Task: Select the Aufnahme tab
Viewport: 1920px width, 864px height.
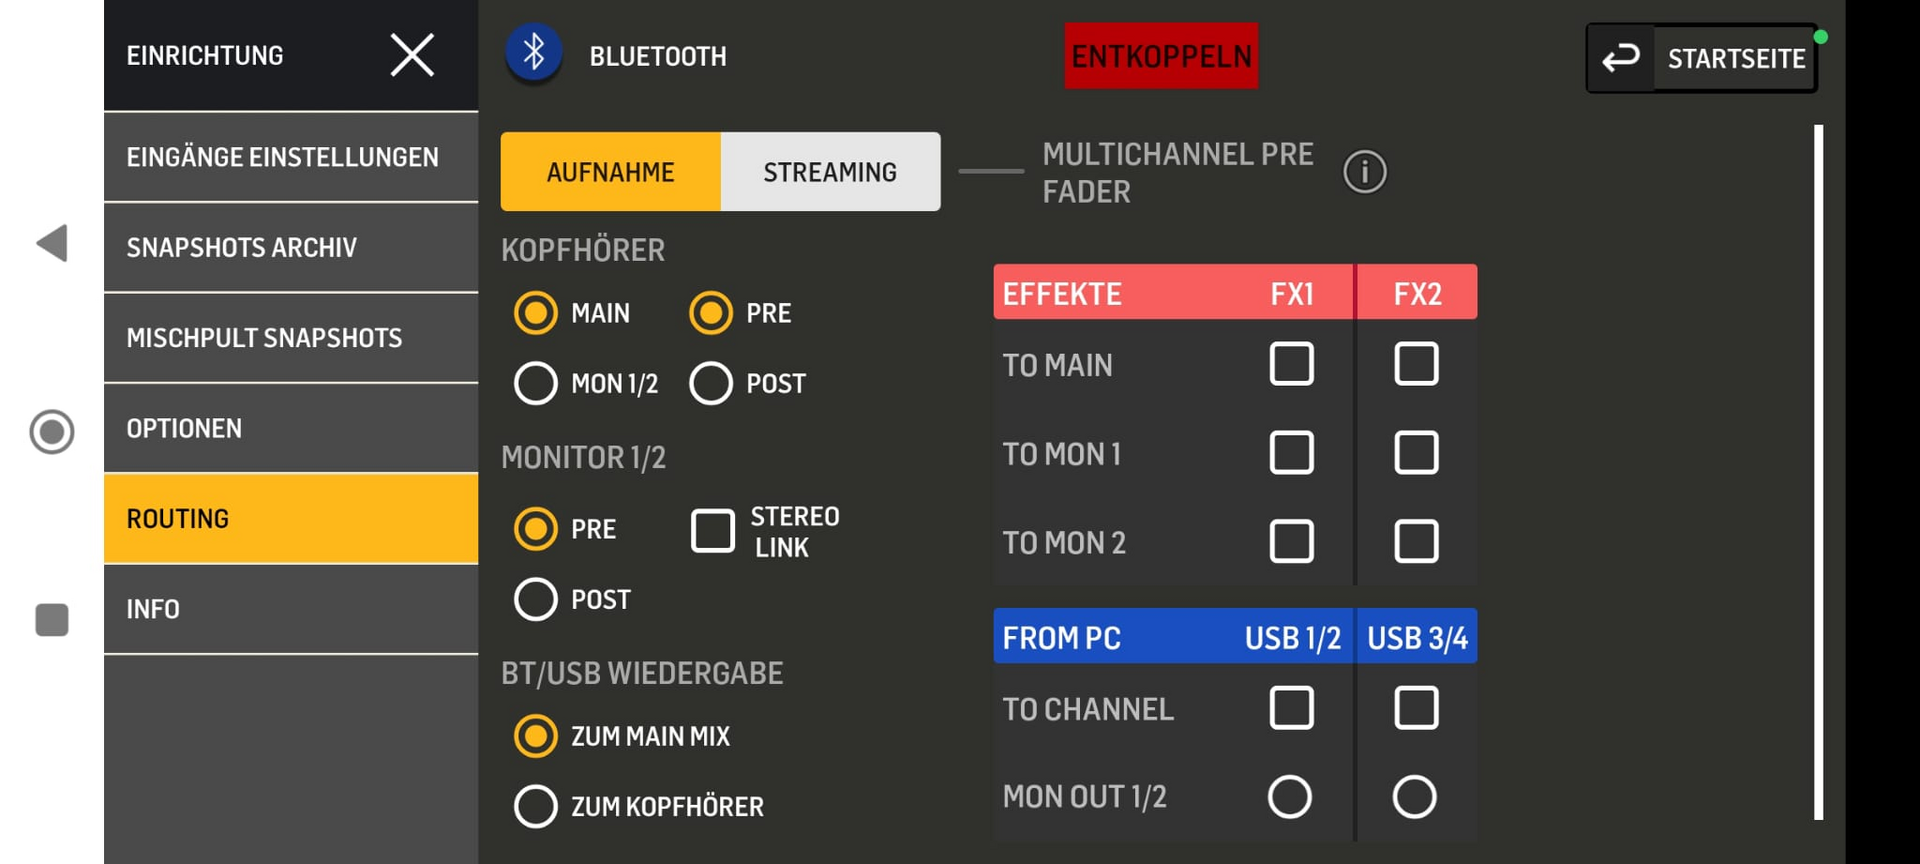Action: coord(610,172)
